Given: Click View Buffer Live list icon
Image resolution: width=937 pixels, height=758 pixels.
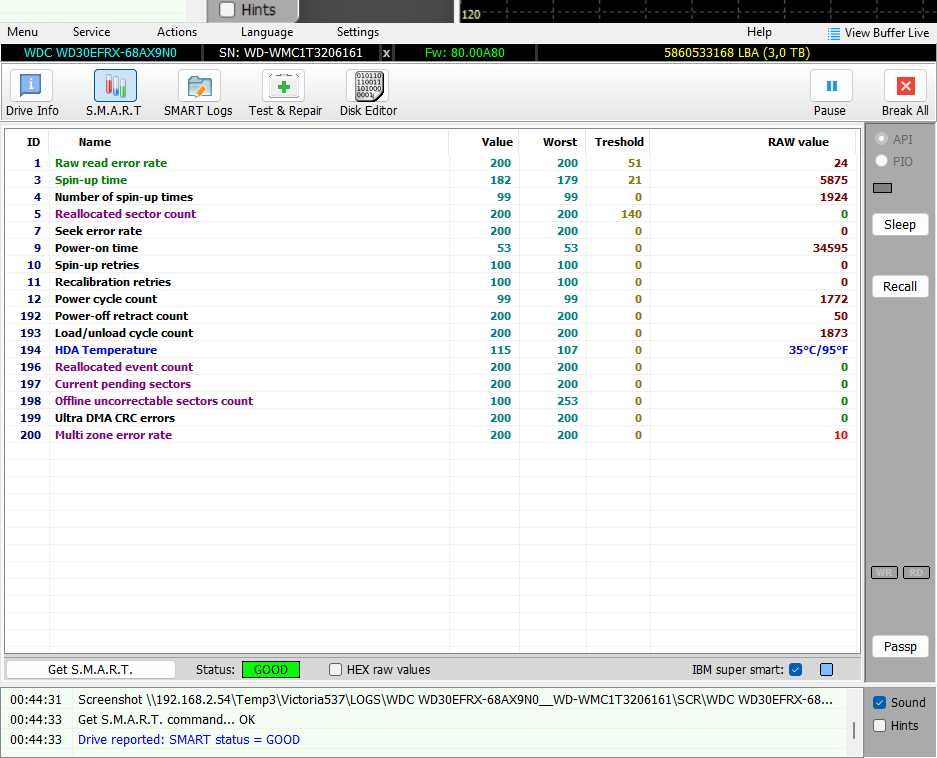Looking at the screenshot, I should click(x=834, y=33).
